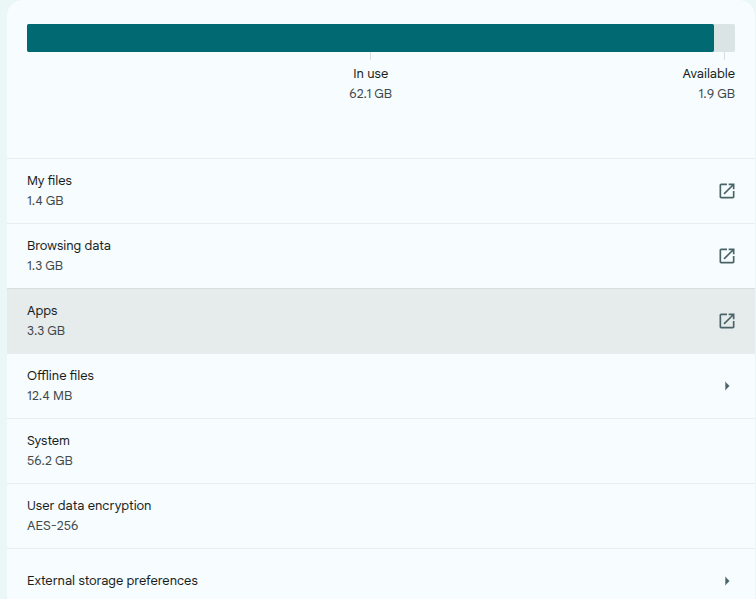Click User data encryption label
The image size is (756, 599).
point(89,506)
